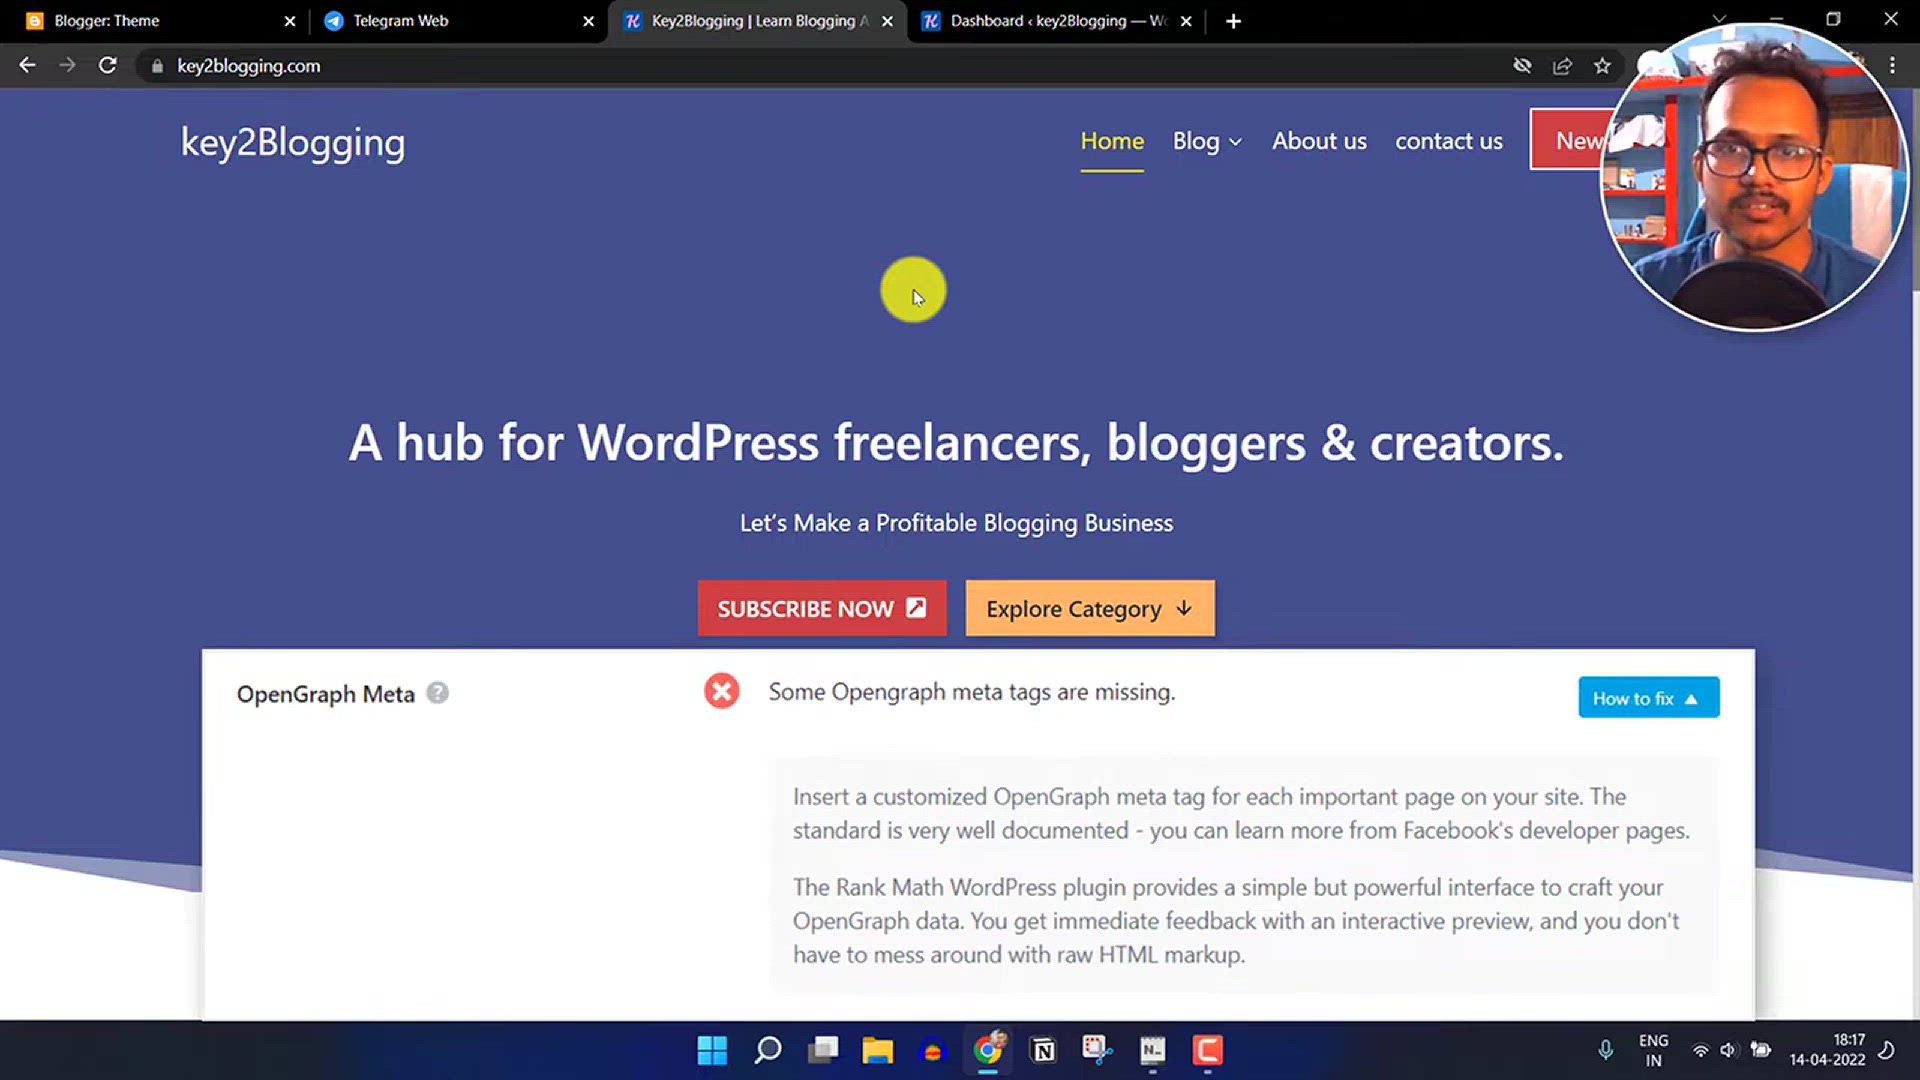The image size is (1920, 1080).
Task: Open the About us page
Action: coord(1319,141)
